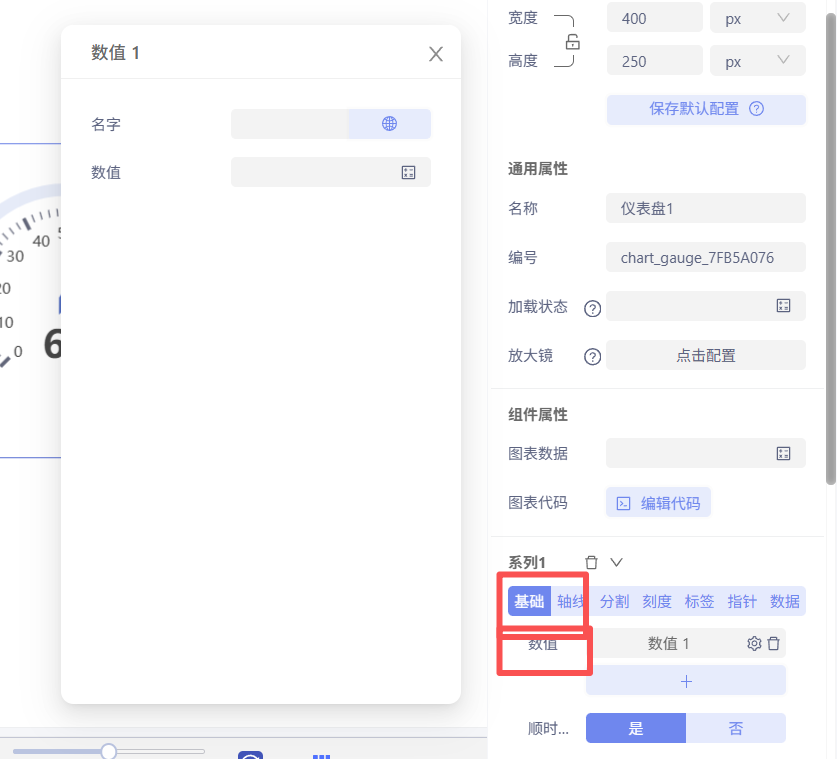Click the help icon next to 放大镜
Image resolution: width=837 pixels, height=759 pixels.
[x=592, y=356]
